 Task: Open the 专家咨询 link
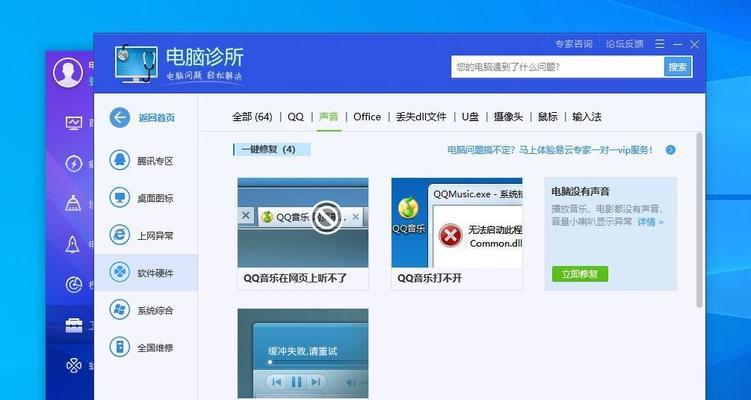tap(573, 44)
